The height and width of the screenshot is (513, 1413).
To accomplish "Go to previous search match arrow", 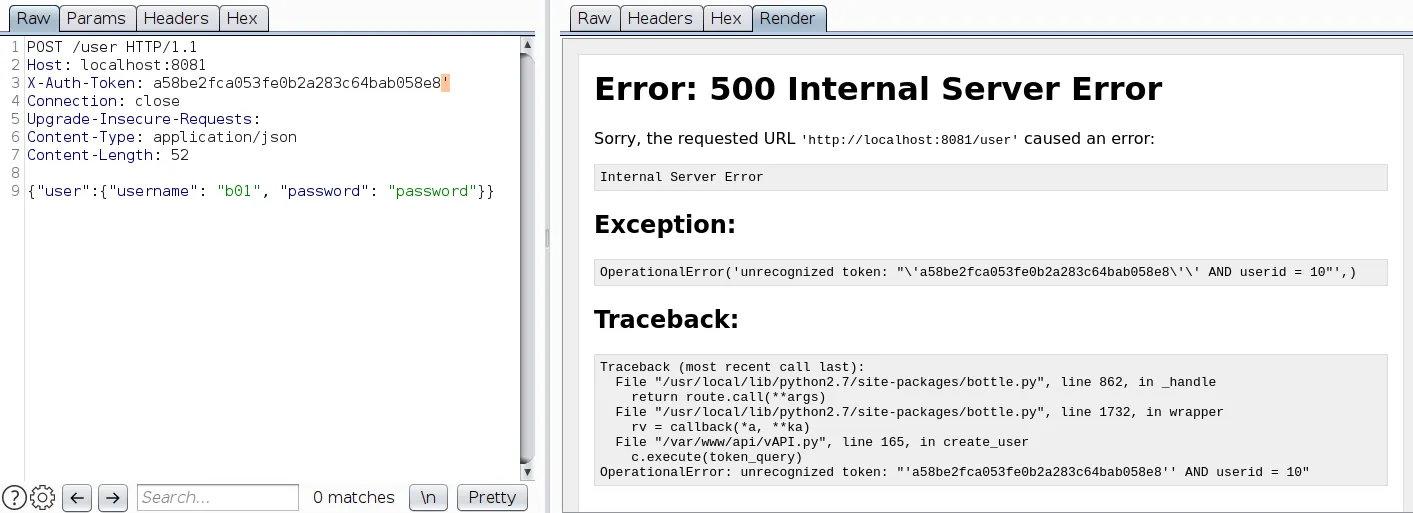I will pyautogui.click(x=77, y=497).
